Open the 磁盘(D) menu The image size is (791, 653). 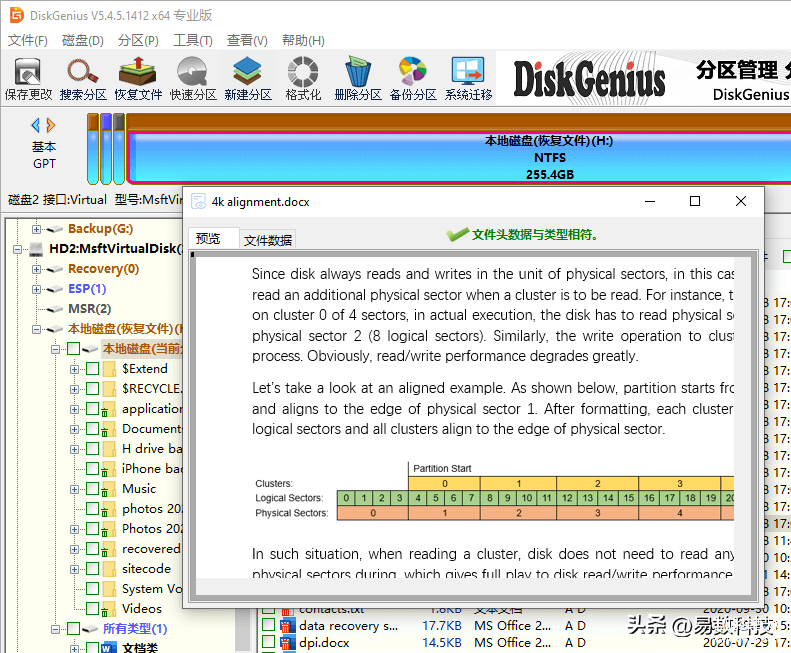[83, 40]
